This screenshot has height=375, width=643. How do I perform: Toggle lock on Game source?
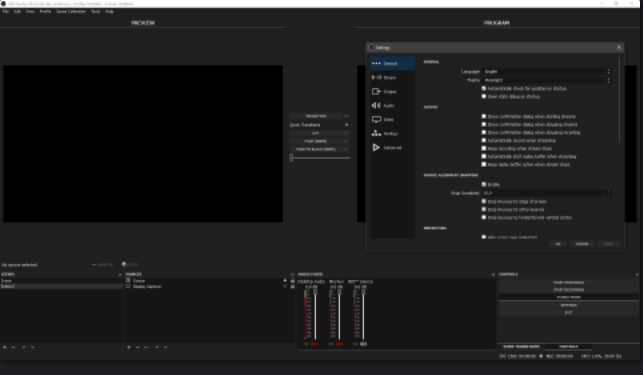292,281
